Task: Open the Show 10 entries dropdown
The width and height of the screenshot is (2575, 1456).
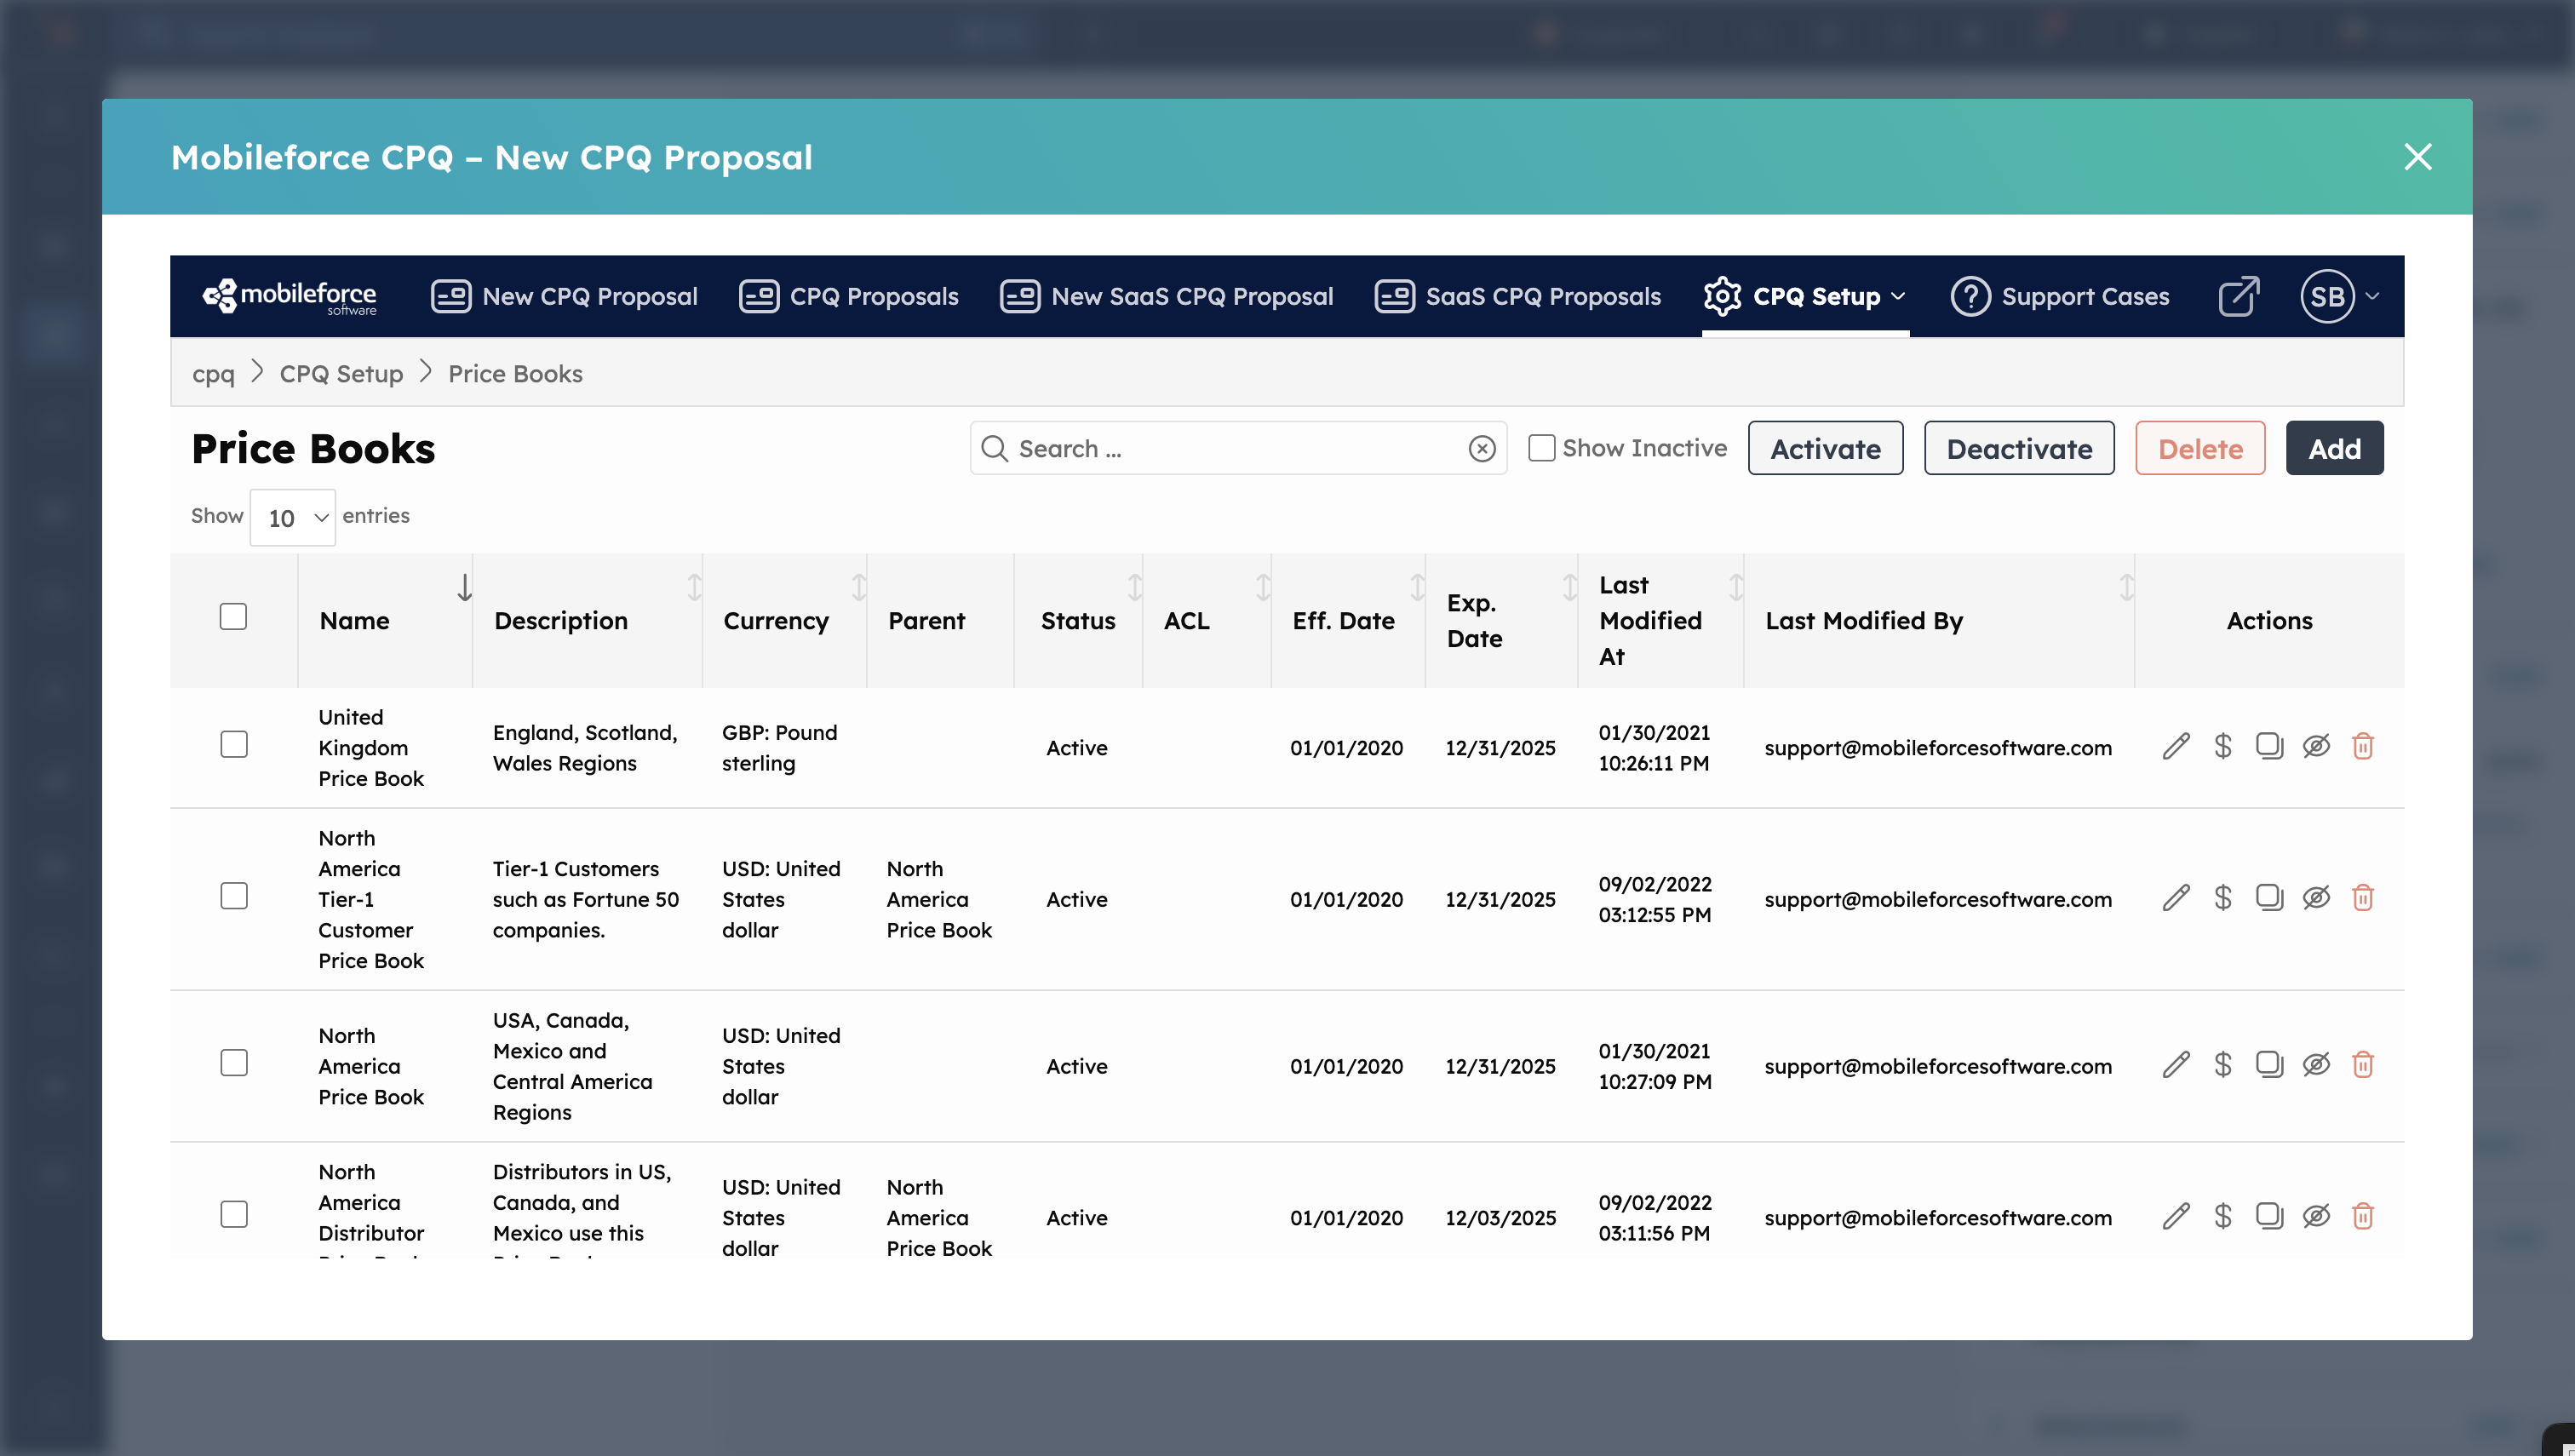Action: pyautogui.click(x=292, y=518)
